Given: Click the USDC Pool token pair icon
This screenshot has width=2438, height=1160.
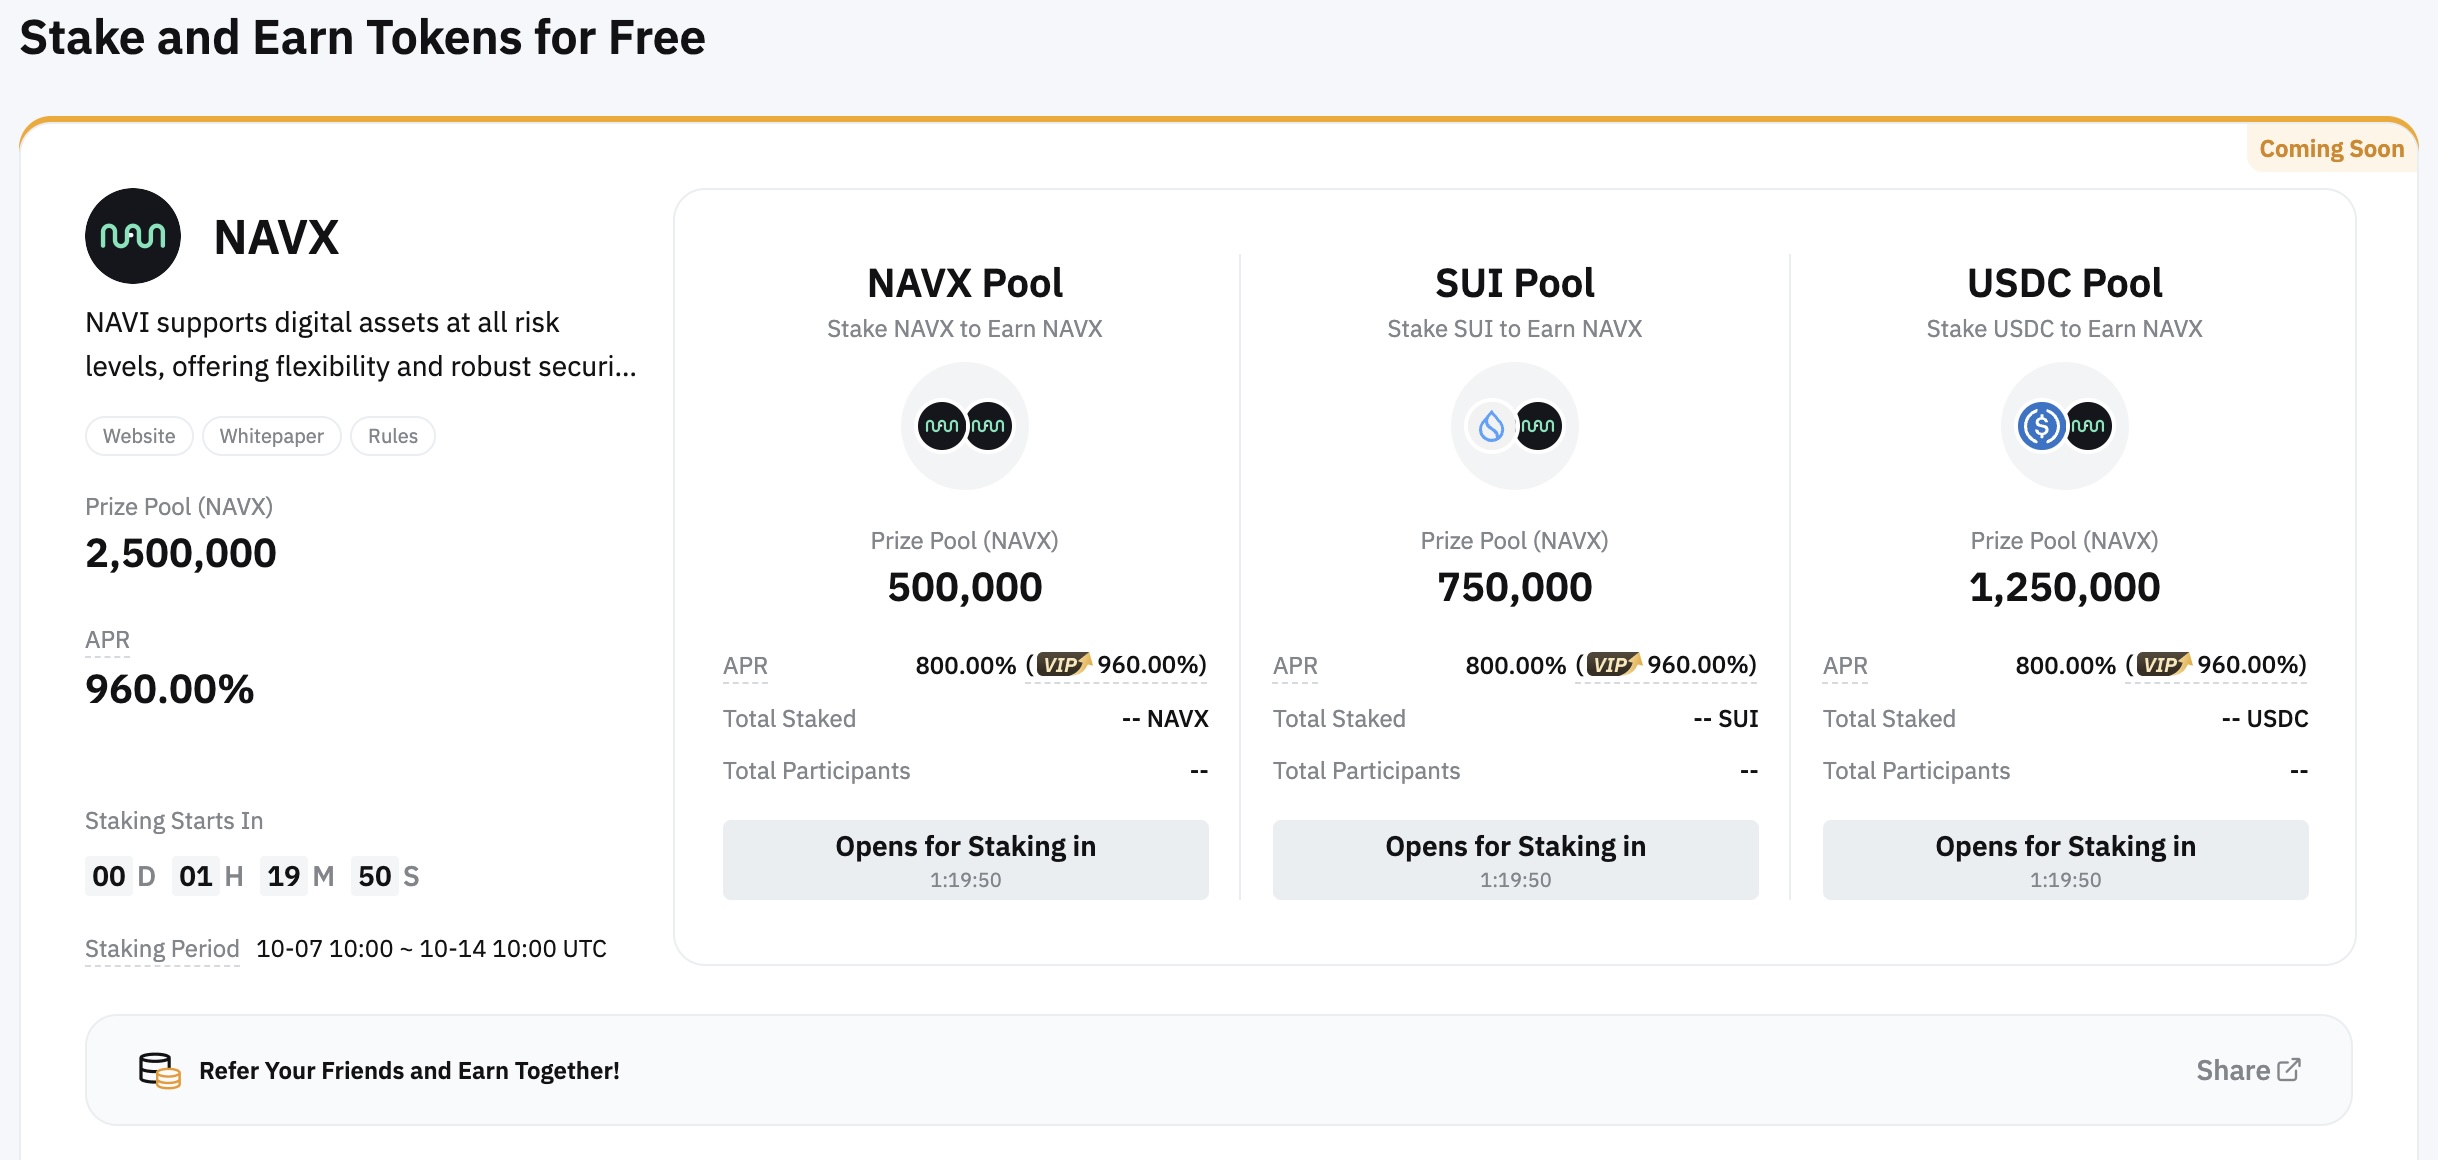Looking at the screenshot, I should click(2065, 426).
